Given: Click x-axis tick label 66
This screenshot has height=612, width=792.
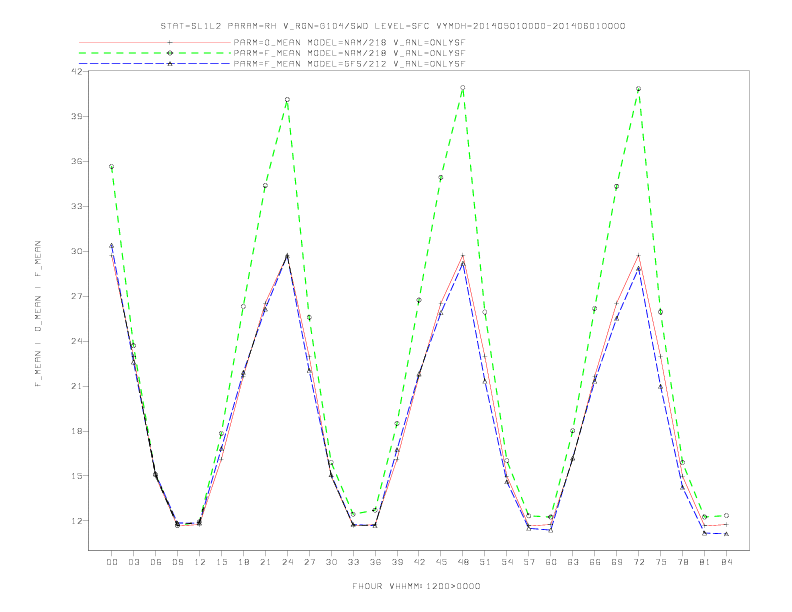Looking at the screenshot, I should tap(595, 562).
